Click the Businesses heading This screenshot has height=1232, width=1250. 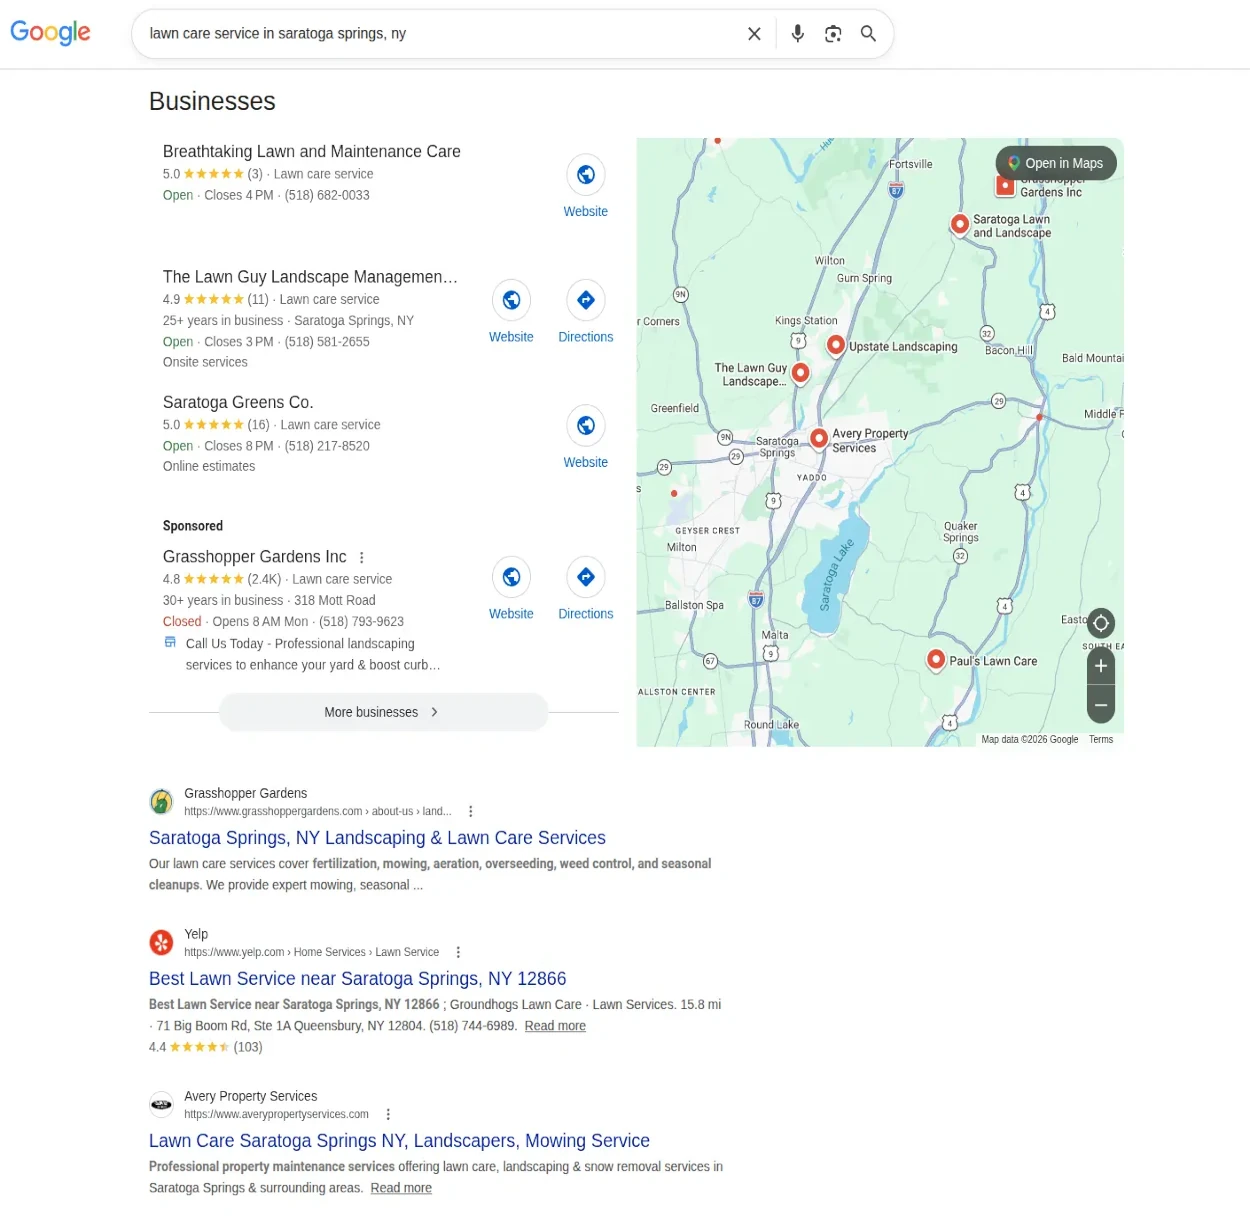212,102
